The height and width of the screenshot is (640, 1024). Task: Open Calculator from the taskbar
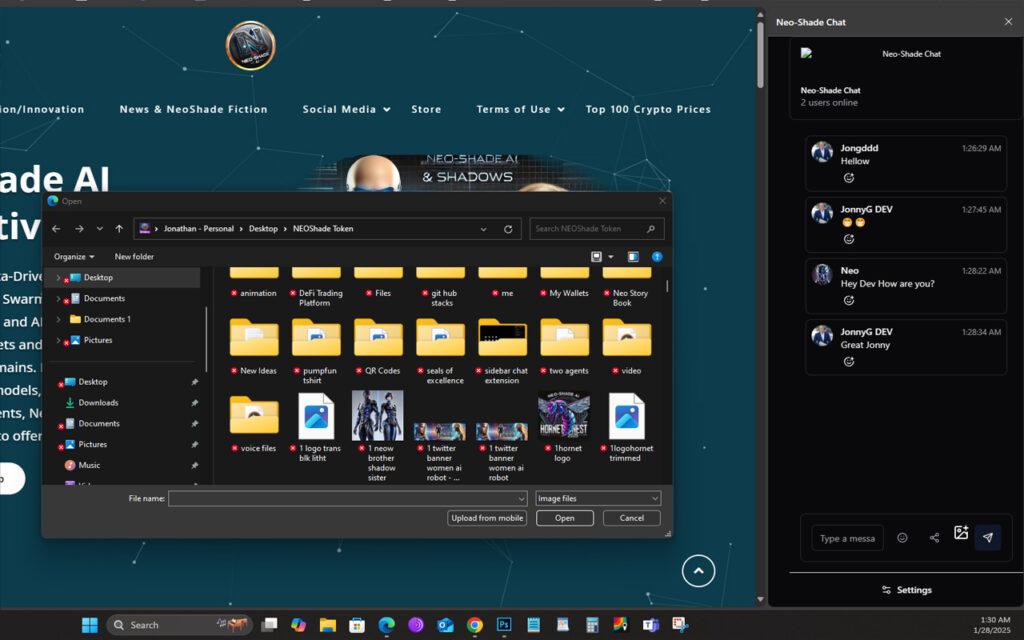click(592, 625)
